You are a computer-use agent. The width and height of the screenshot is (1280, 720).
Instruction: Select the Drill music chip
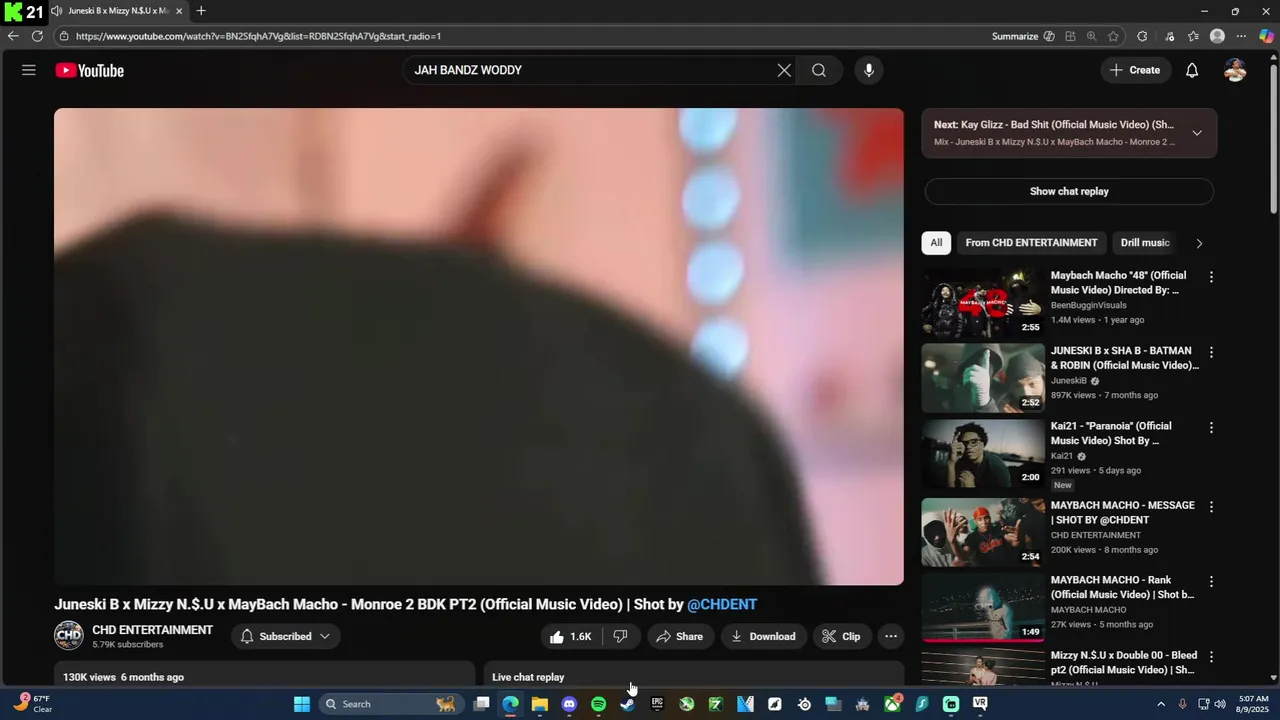(x=1145, y=243)
